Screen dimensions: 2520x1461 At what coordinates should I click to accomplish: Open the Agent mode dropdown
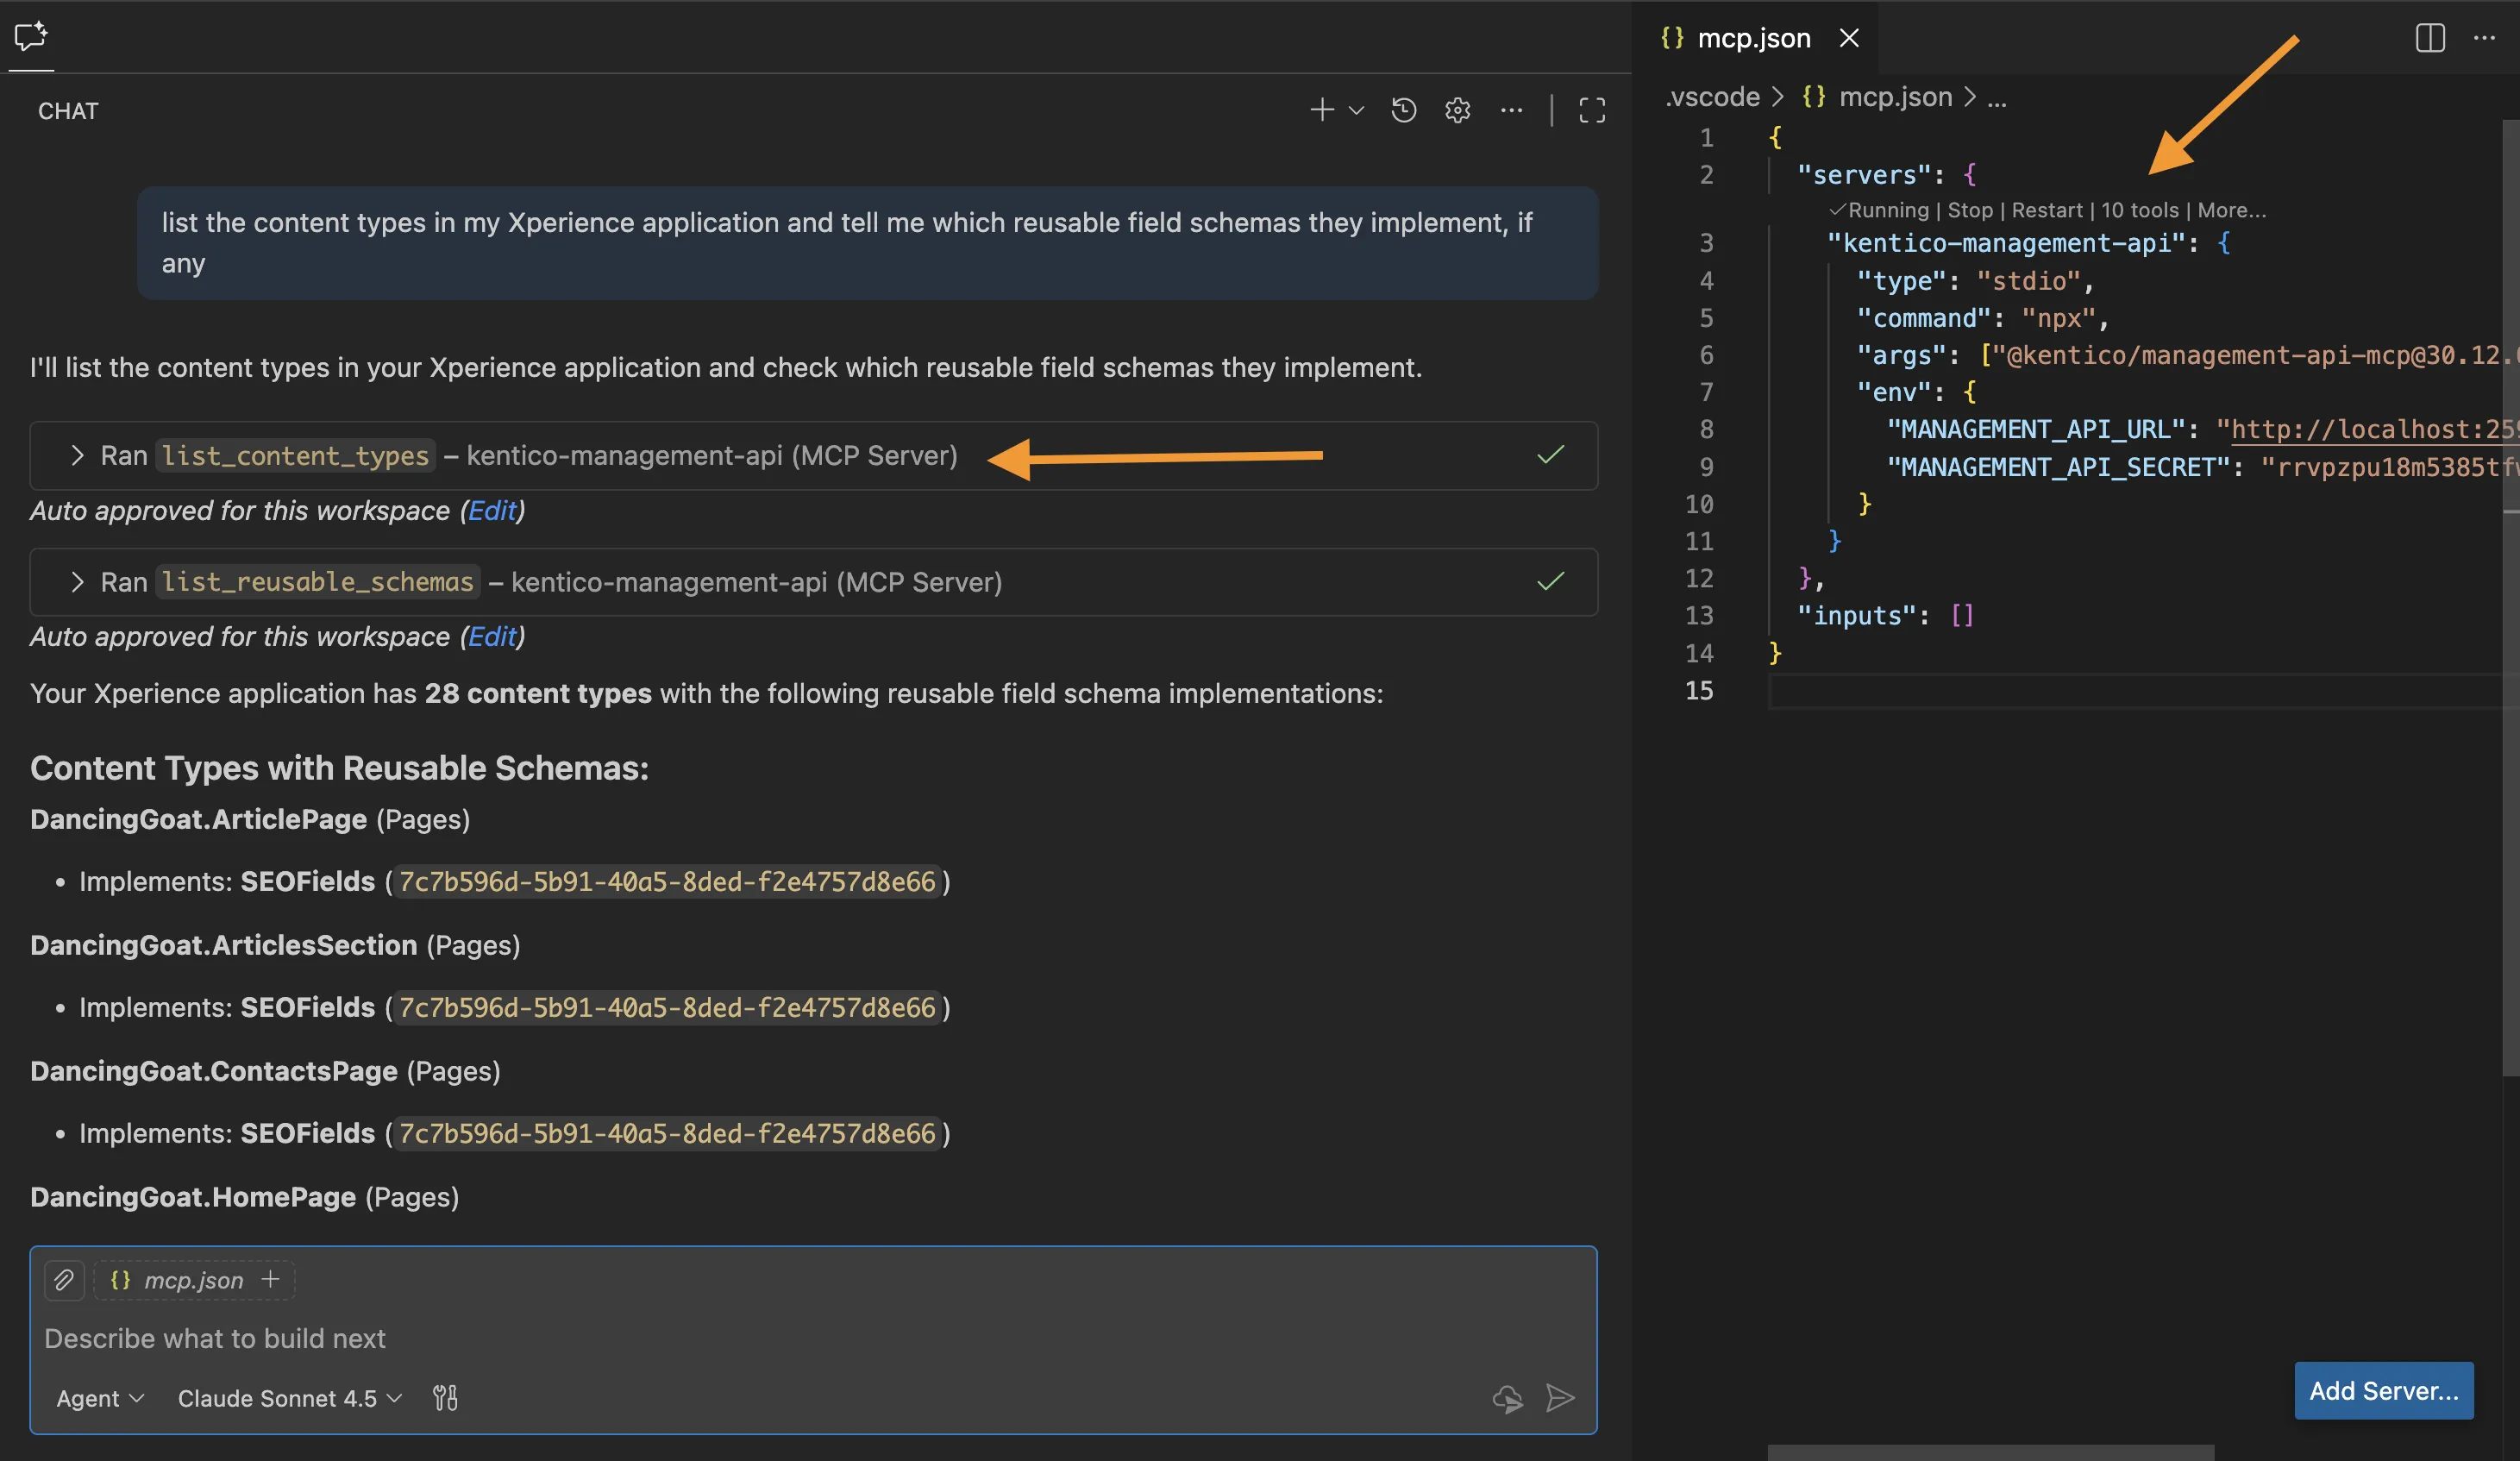pyautogui.click(x=100, y=1398)
